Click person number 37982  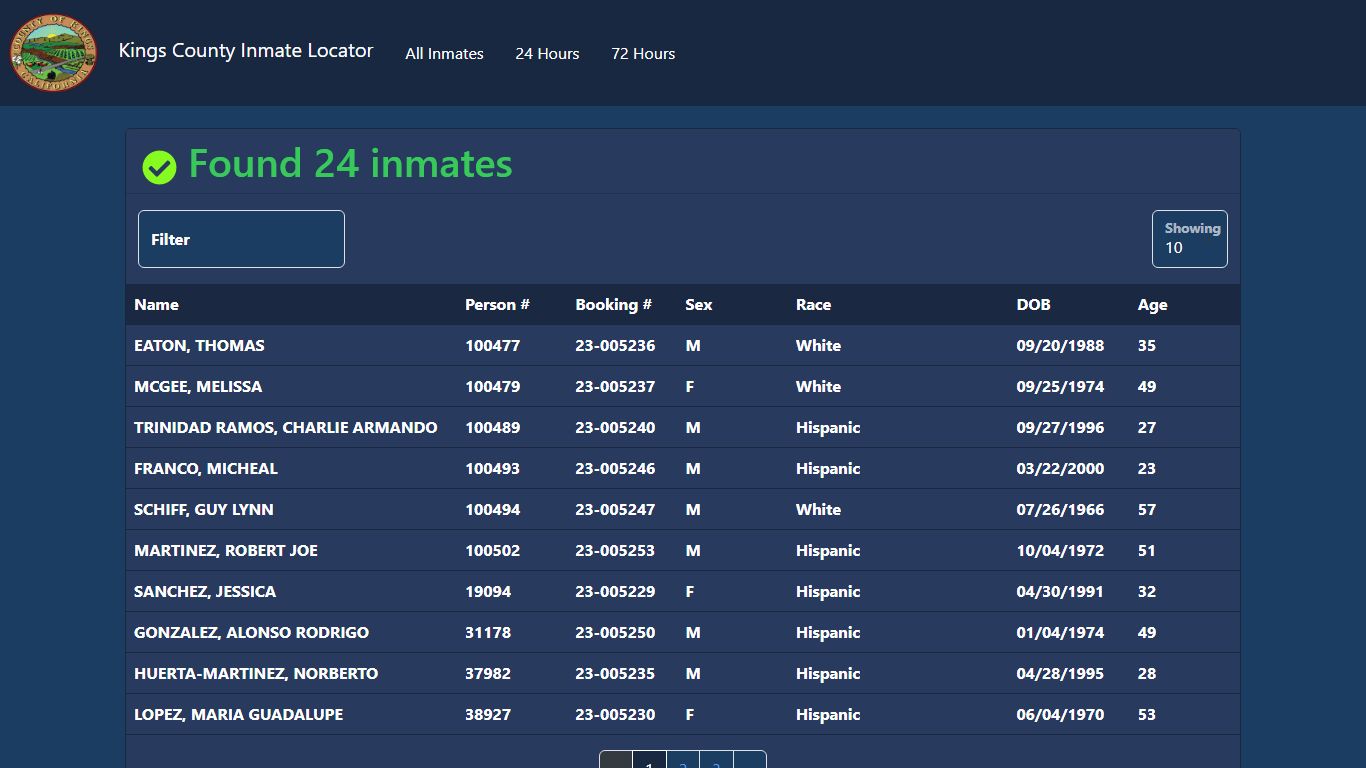click(488, 674)
